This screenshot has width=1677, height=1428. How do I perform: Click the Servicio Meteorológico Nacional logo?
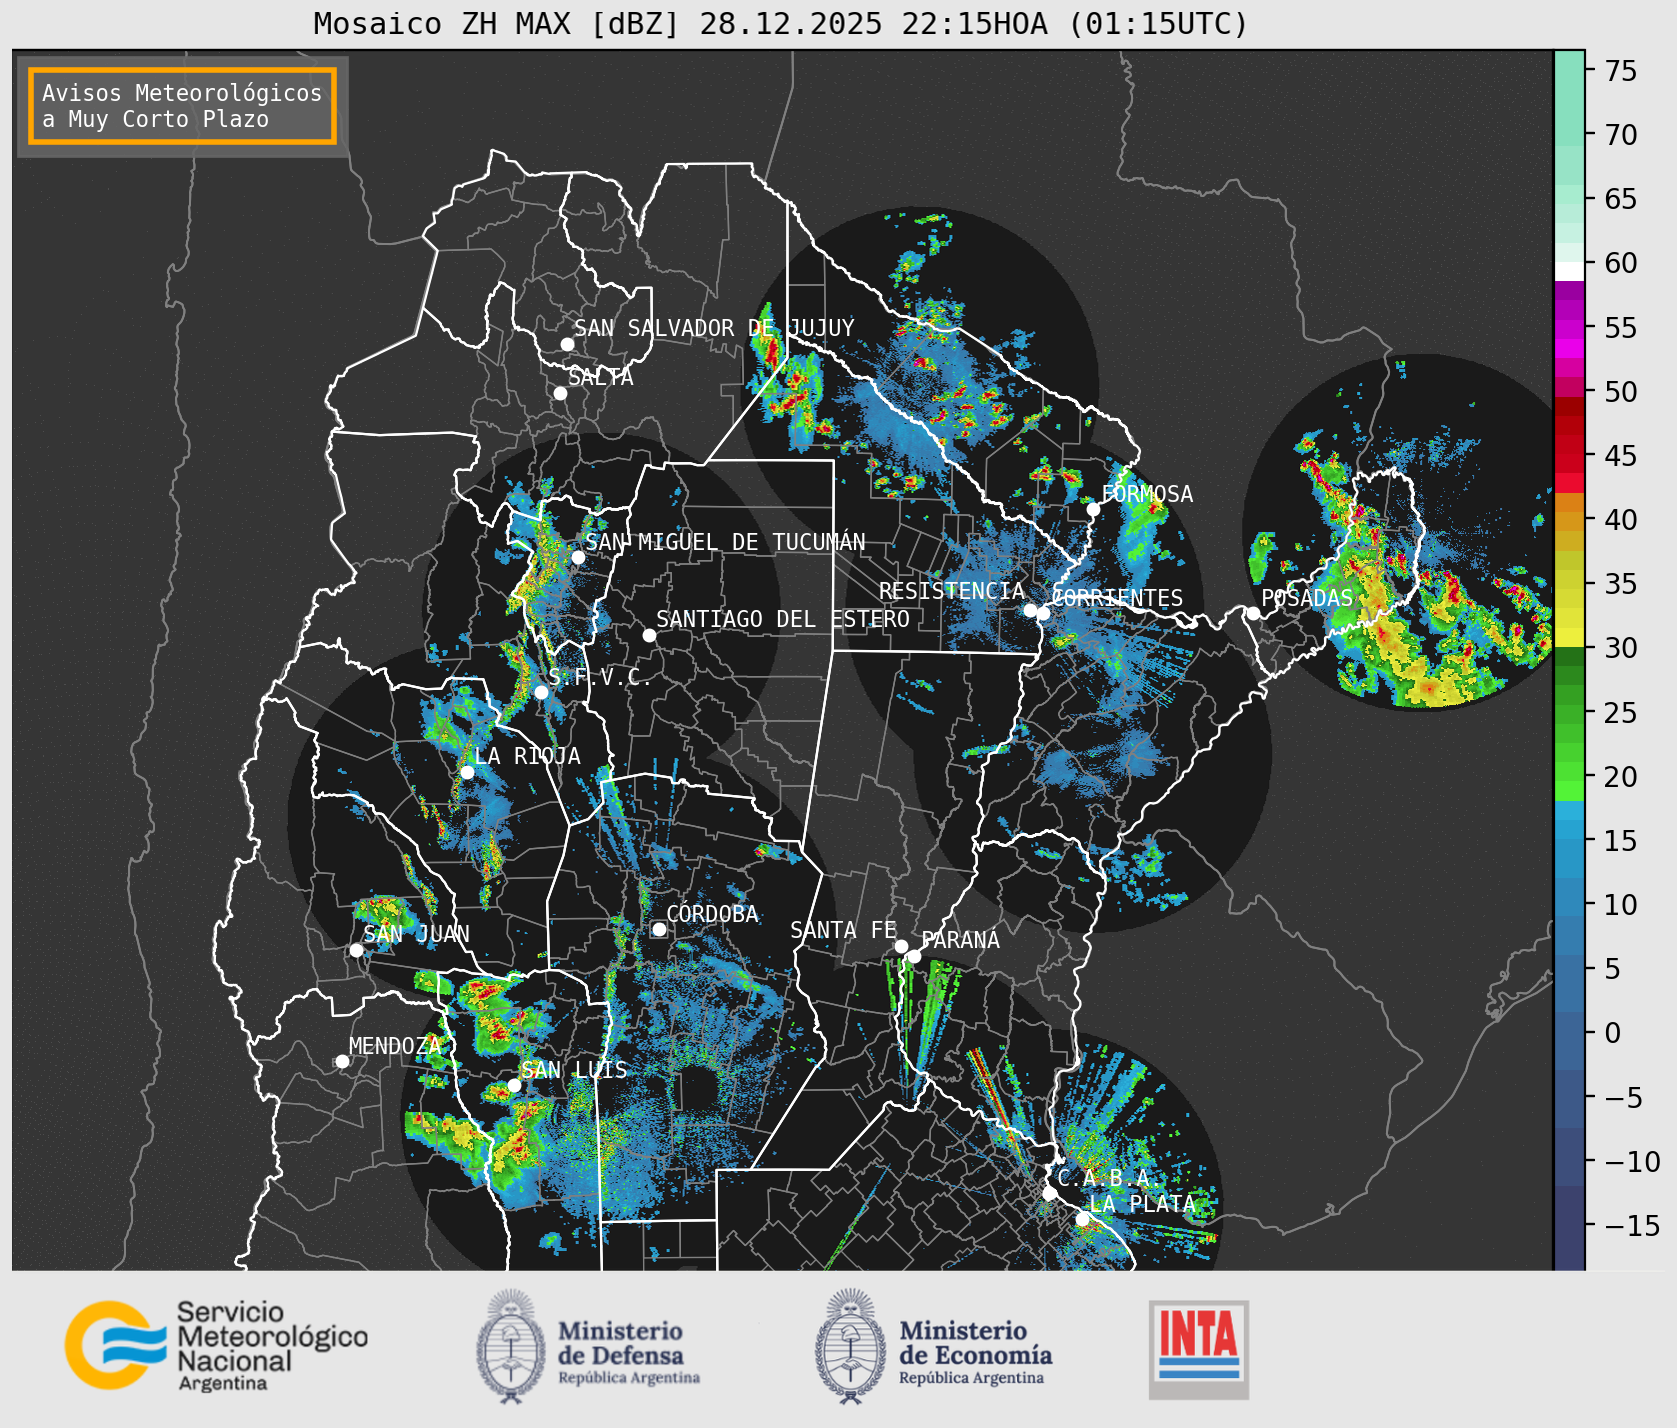(216, 1345)
